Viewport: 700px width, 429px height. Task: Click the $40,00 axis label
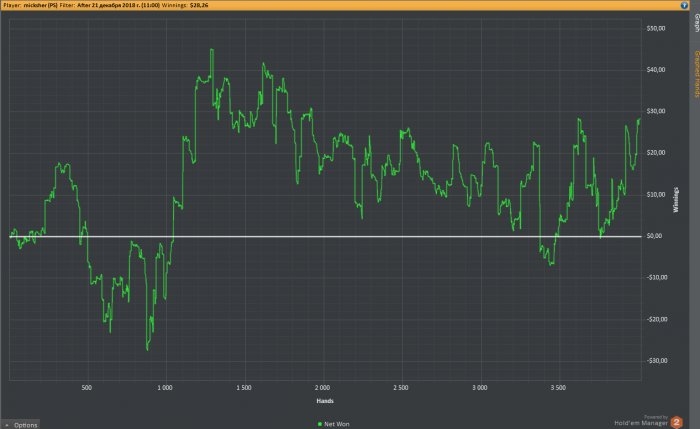[655, 70]
